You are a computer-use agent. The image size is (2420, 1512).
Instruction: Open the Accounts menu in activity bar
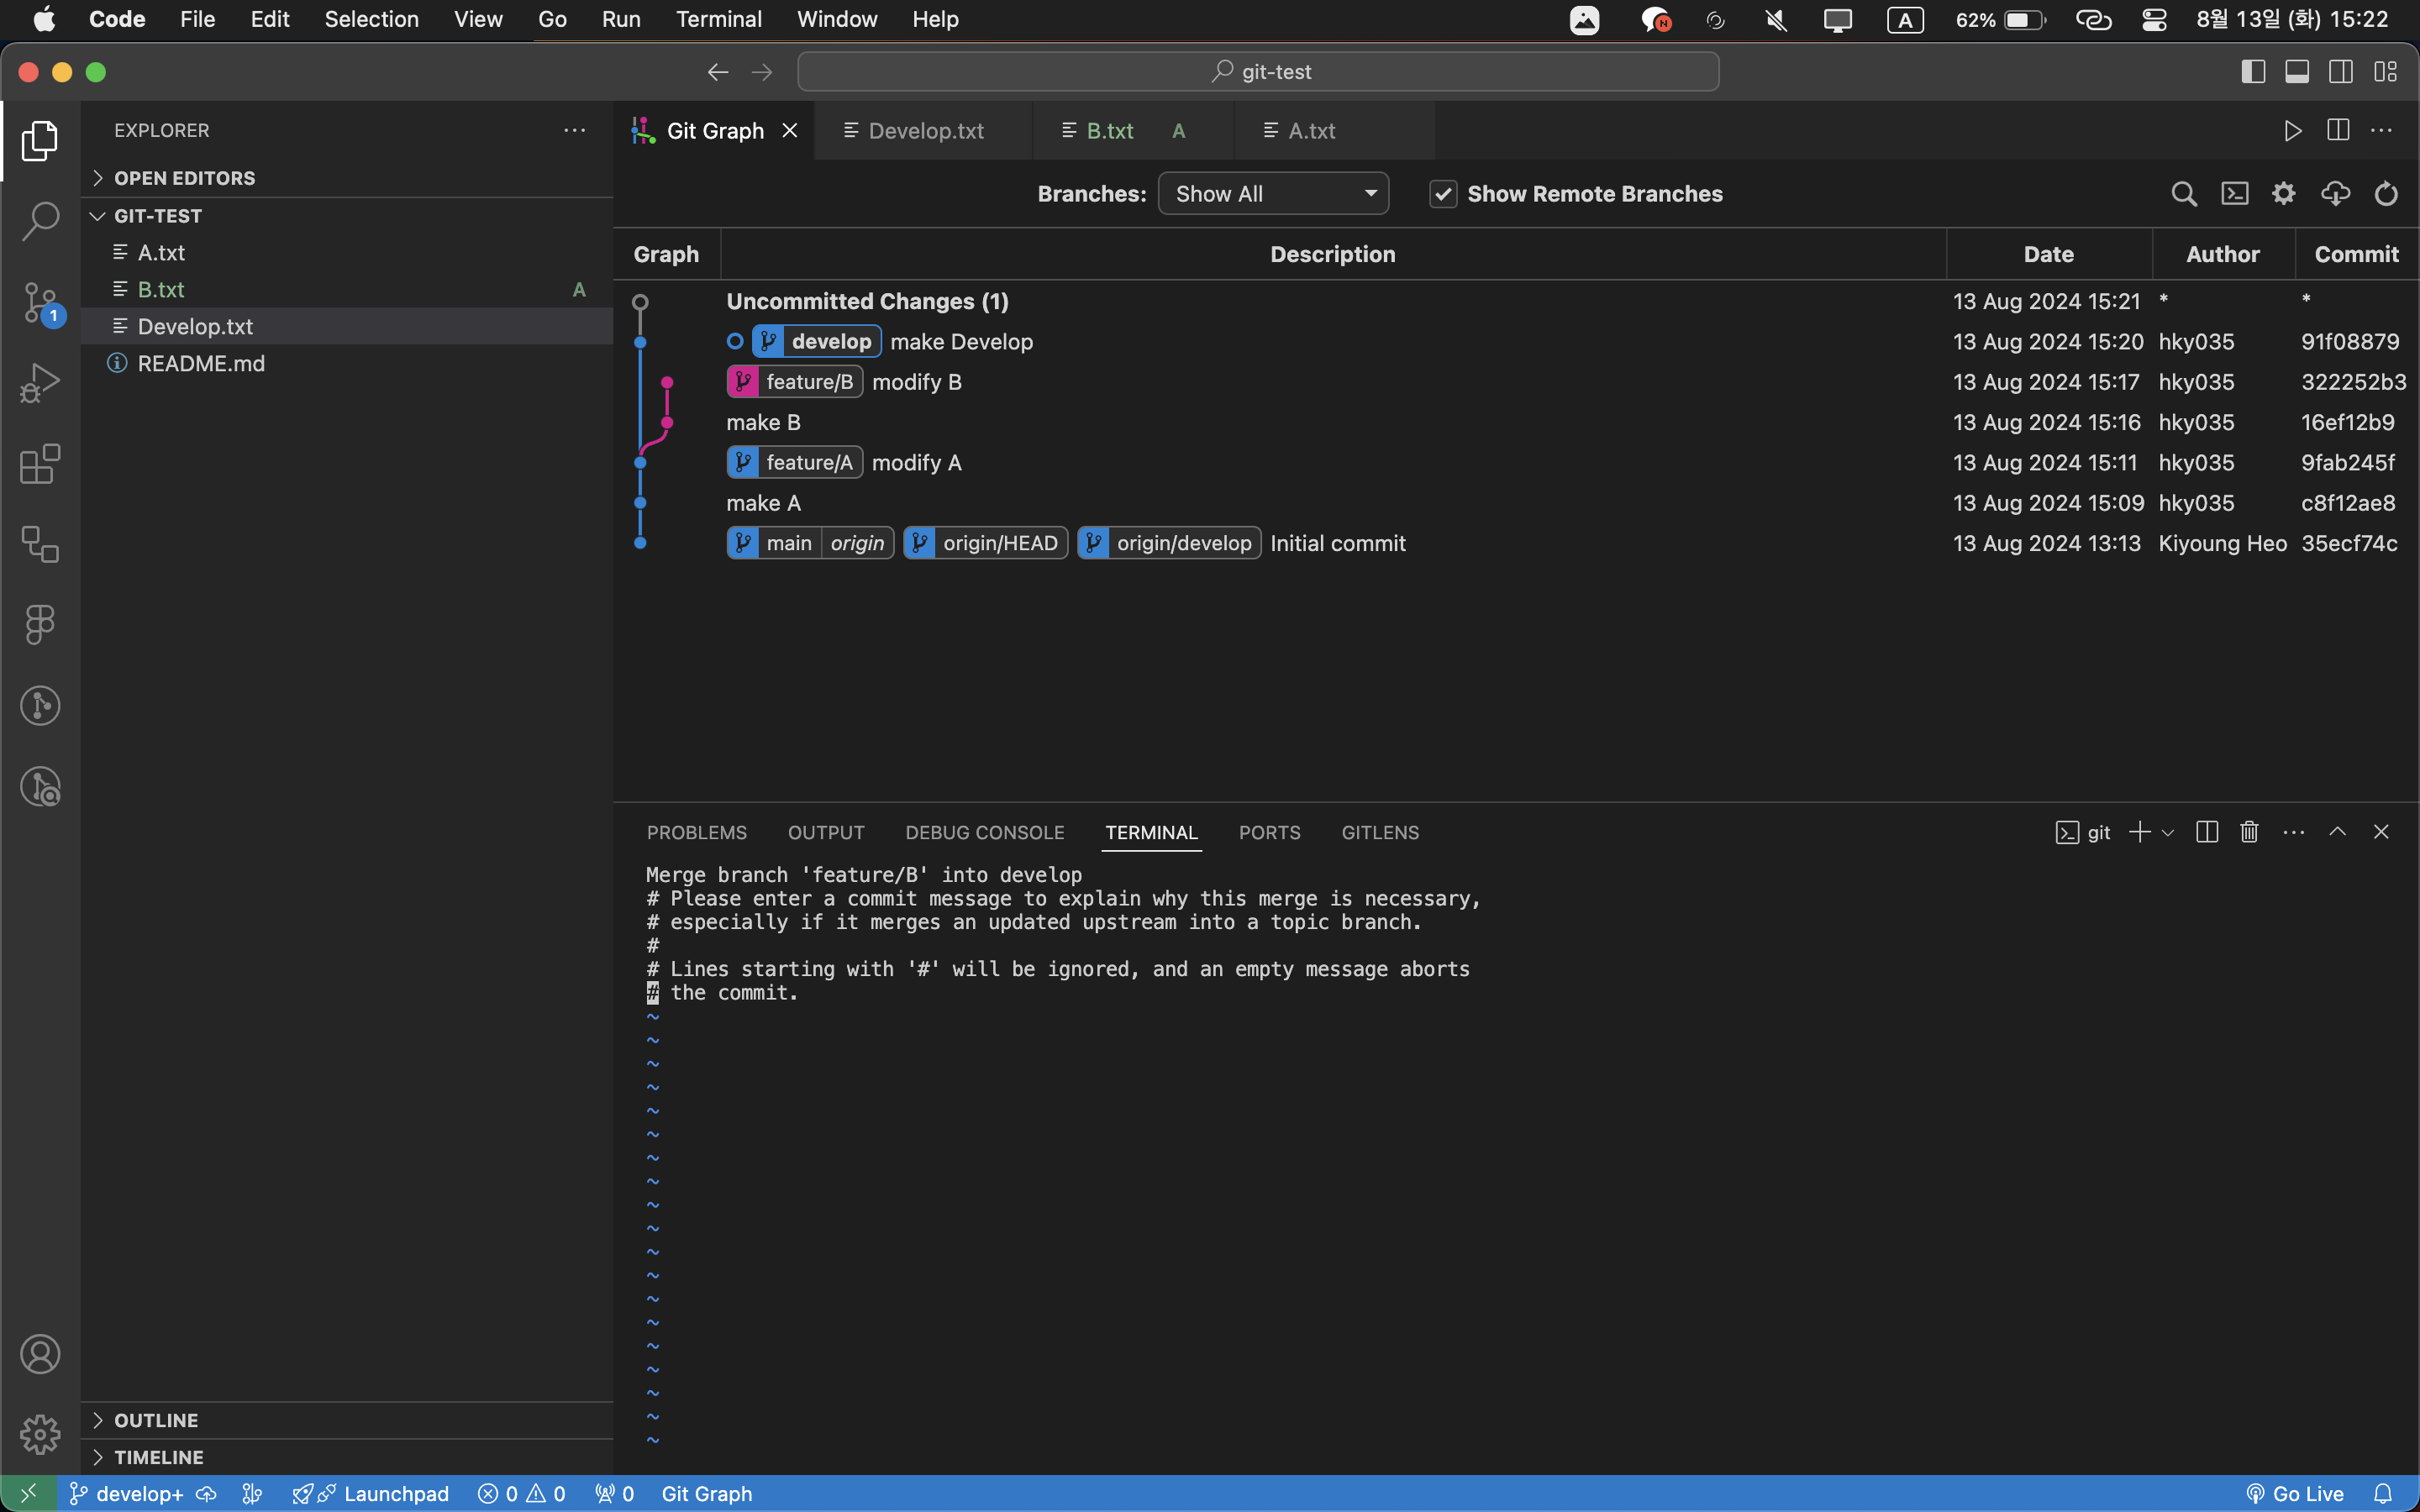tap(40, 1354)
